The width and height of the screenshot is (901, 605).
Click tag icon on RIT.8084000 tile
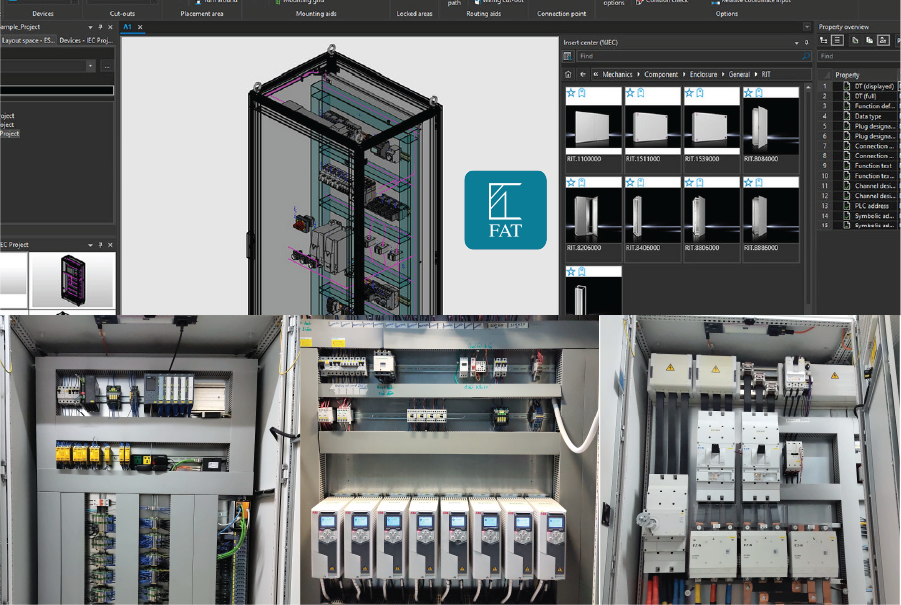(x=759, y=93)
